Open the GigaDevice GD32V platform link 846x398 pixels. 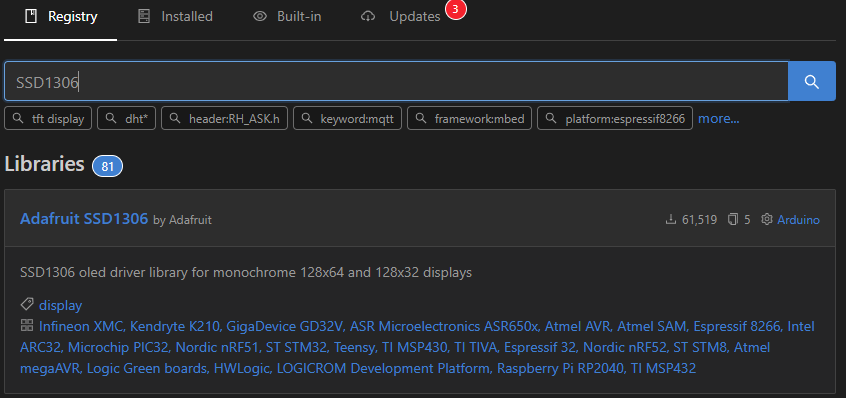(x=284, y=326)
